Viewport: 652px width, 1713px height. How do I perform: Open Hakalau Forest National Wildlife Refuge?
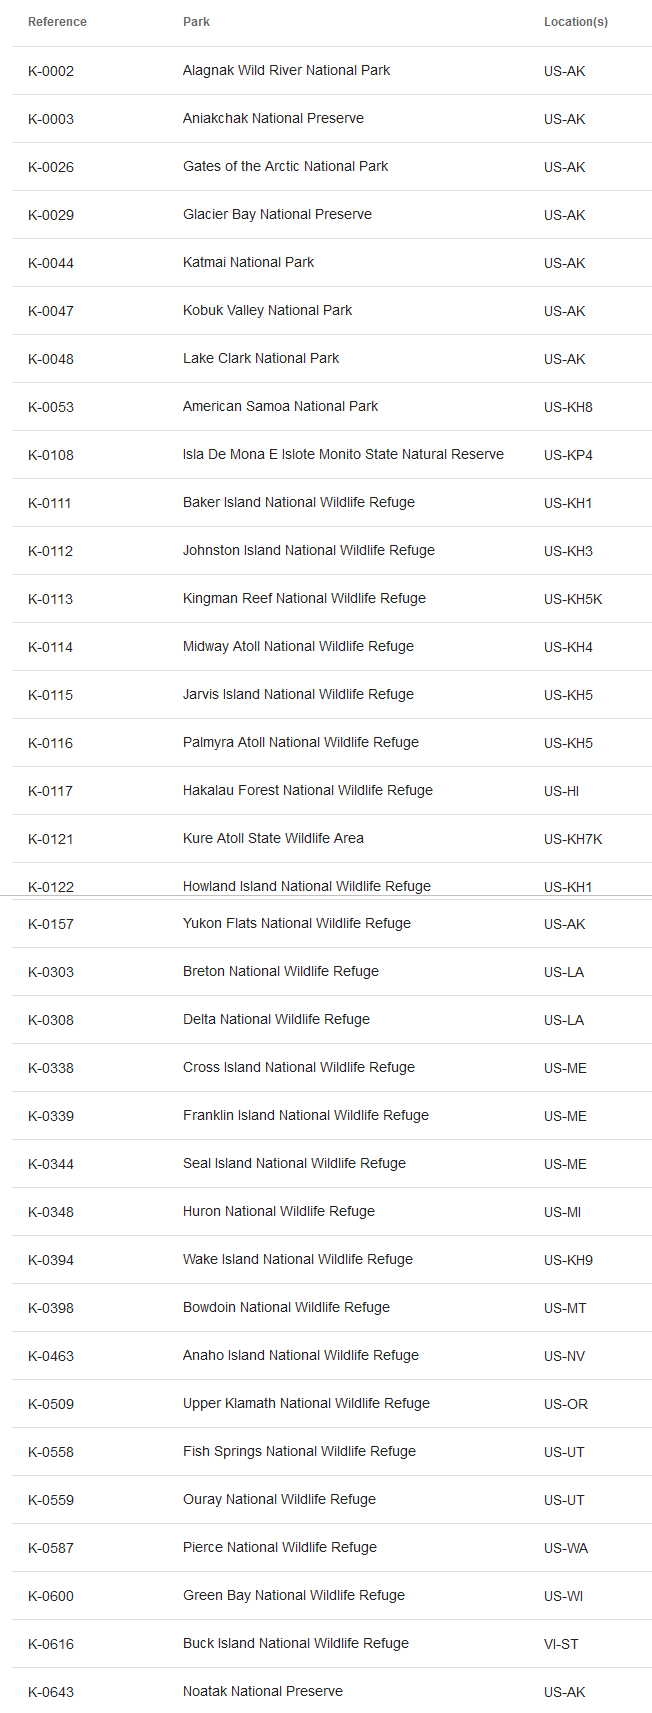307,790
